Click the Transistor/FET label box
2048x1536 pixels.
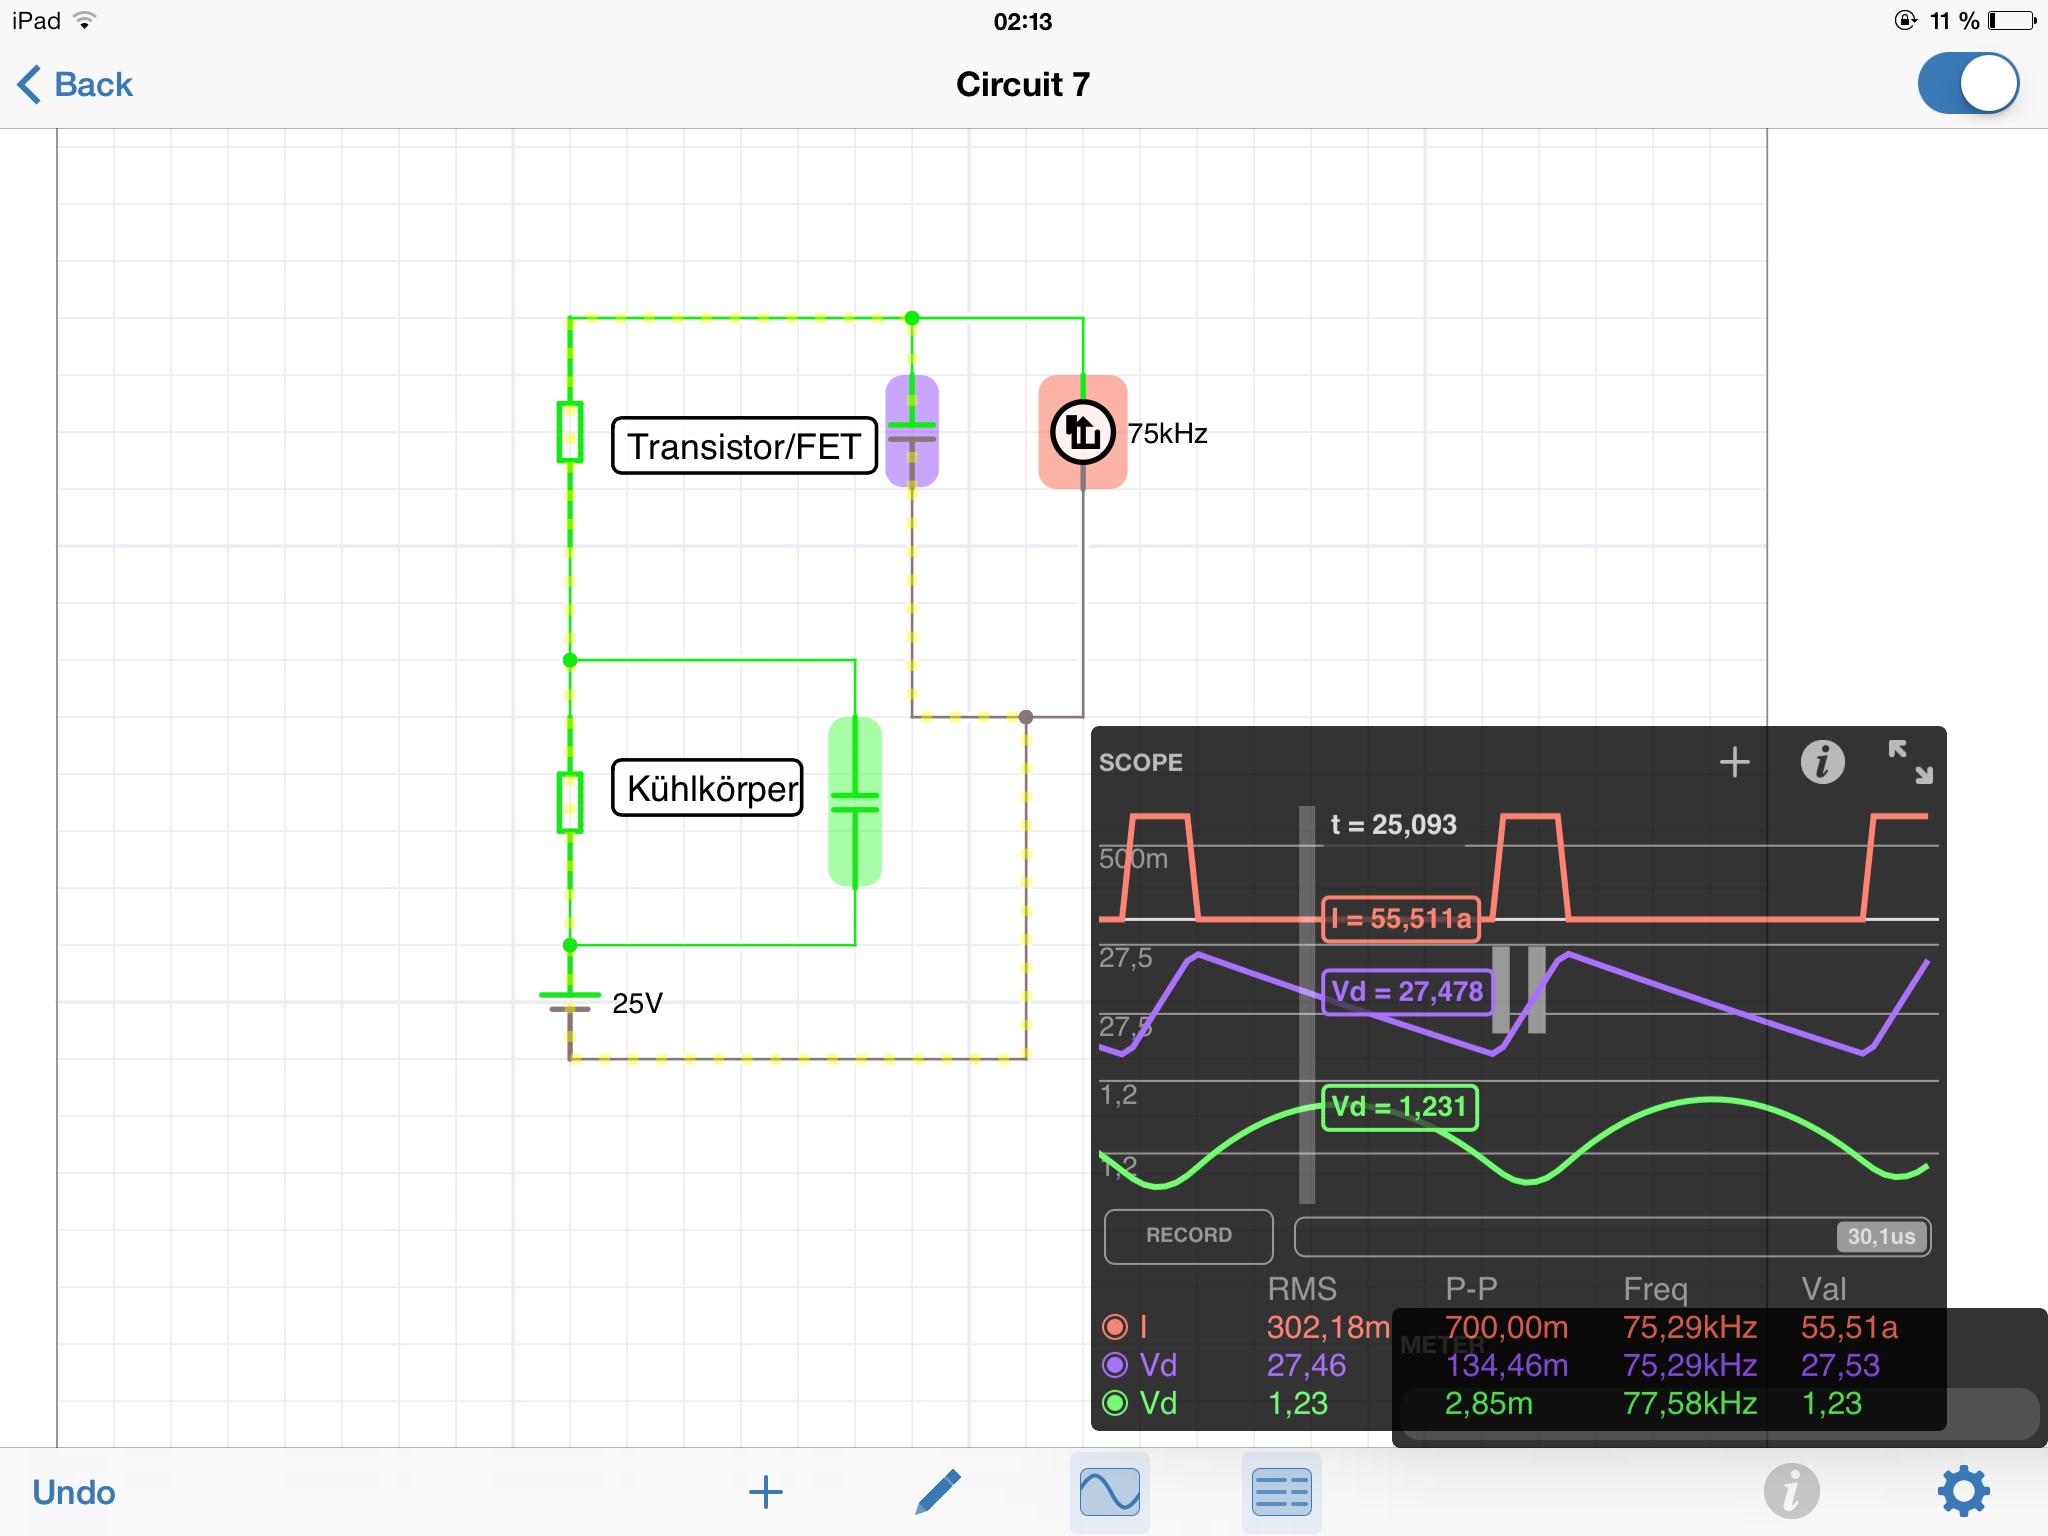point(744,446)
